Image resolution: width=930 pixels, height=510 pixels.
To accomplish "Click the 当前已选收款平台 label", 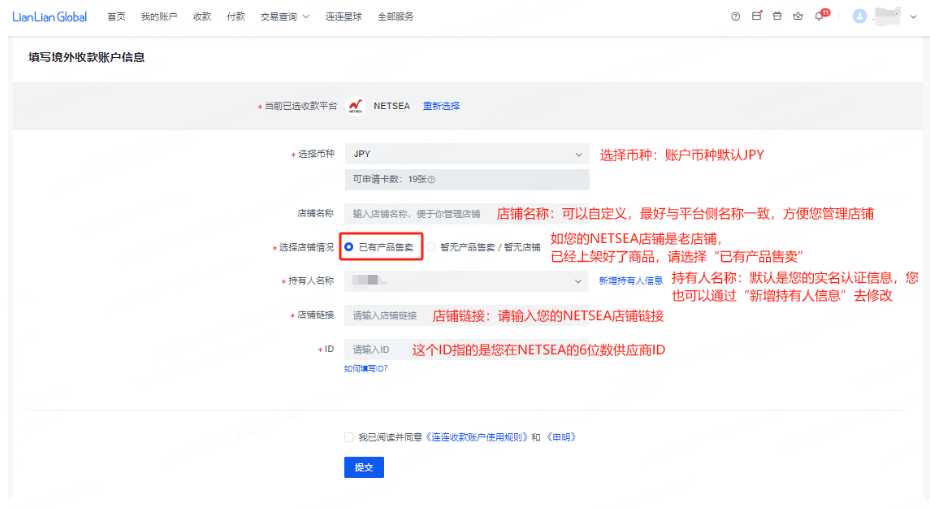I will [x=300, y=106].
